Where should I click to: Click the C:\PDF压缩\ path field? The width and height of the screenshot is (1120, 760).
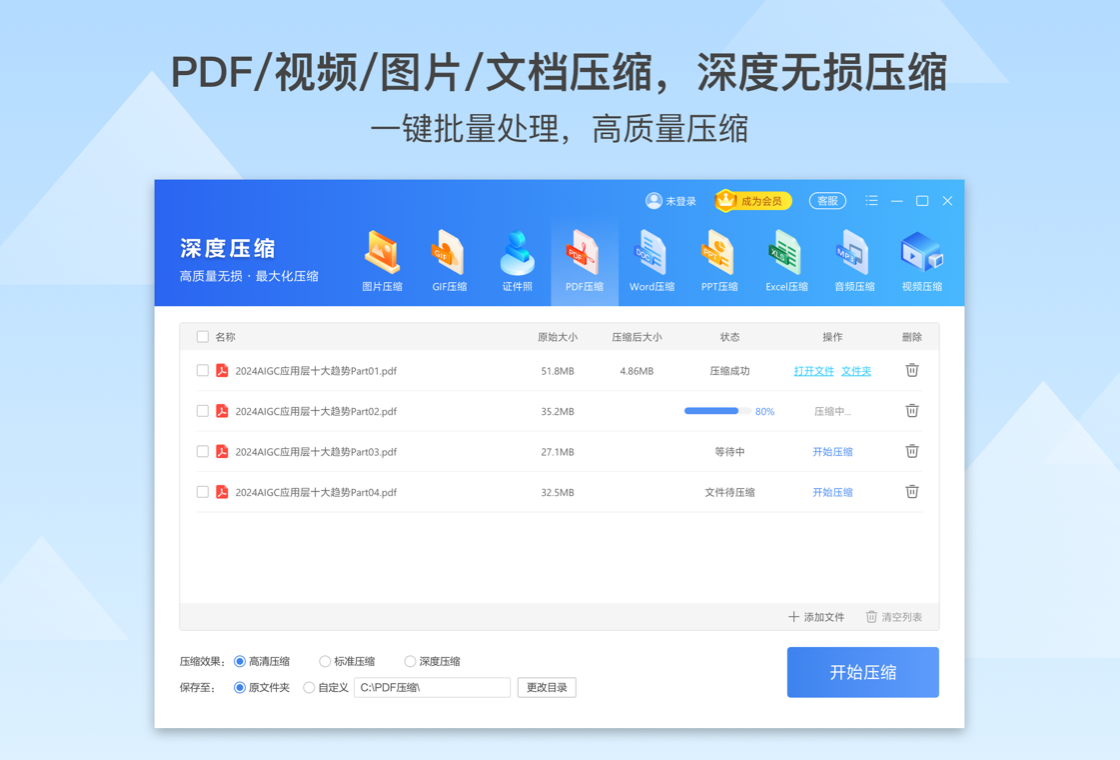pos(432,687)
